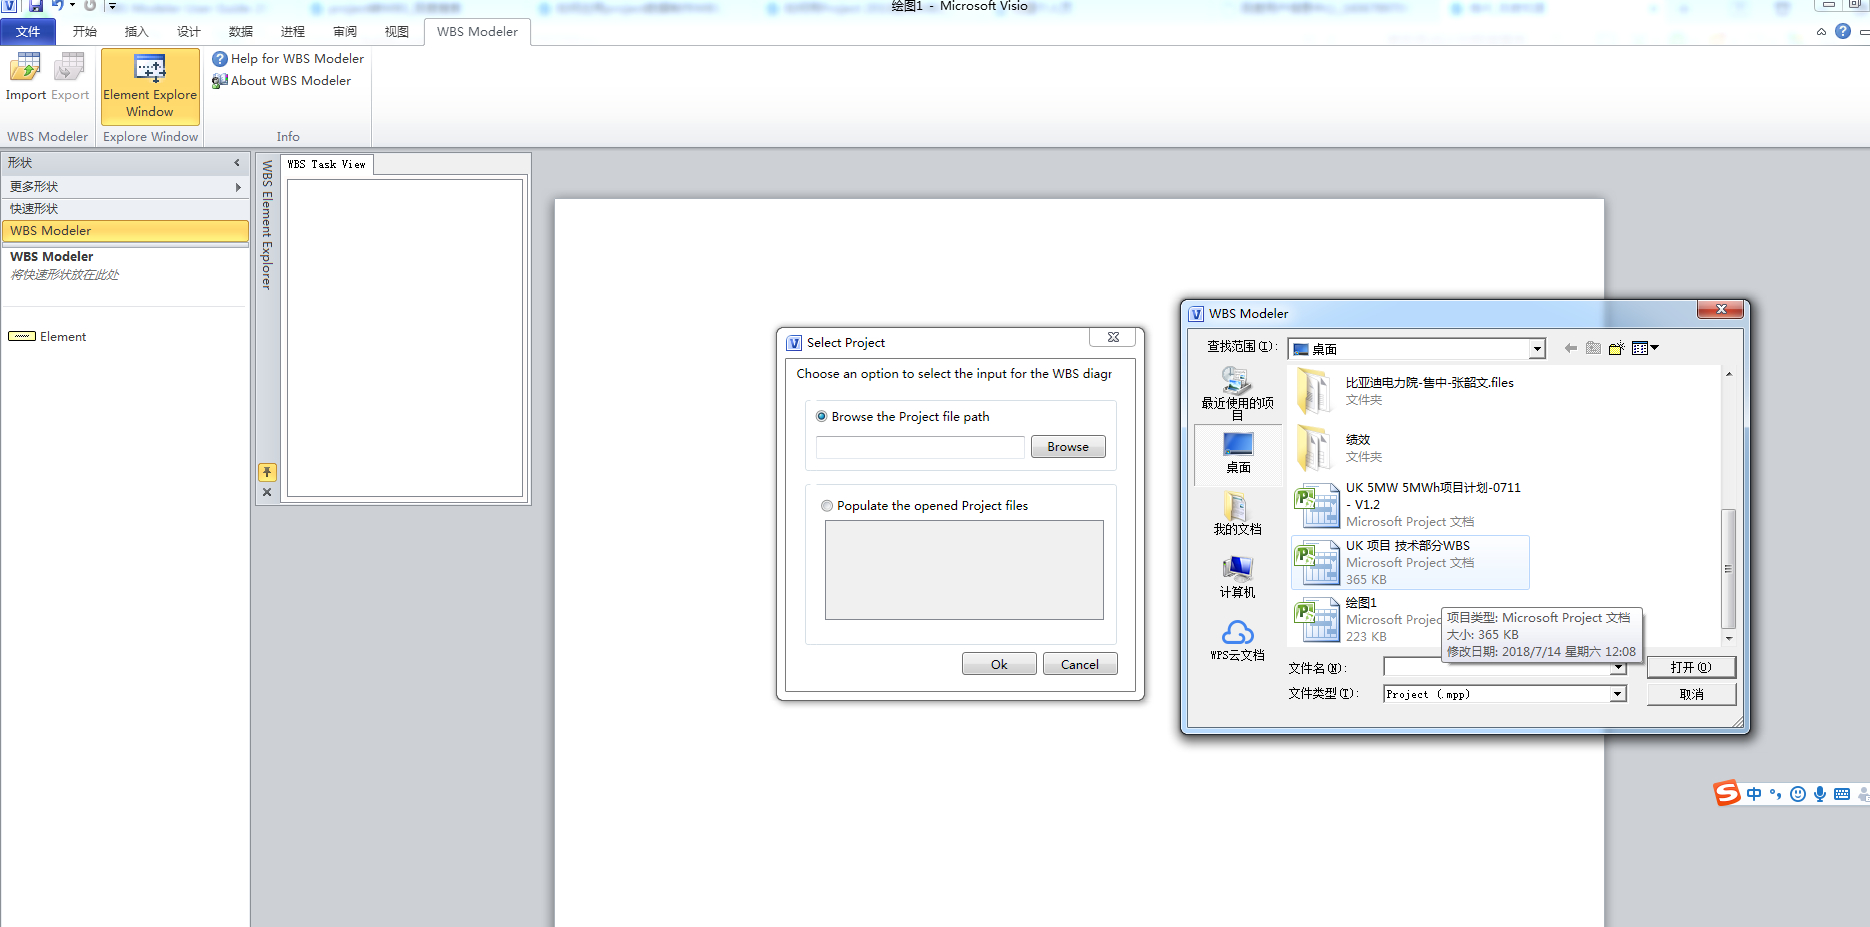Switch to the 进程 ribbon tab
This screenshot has width=1870, height=927.
(x=293, y=32)
